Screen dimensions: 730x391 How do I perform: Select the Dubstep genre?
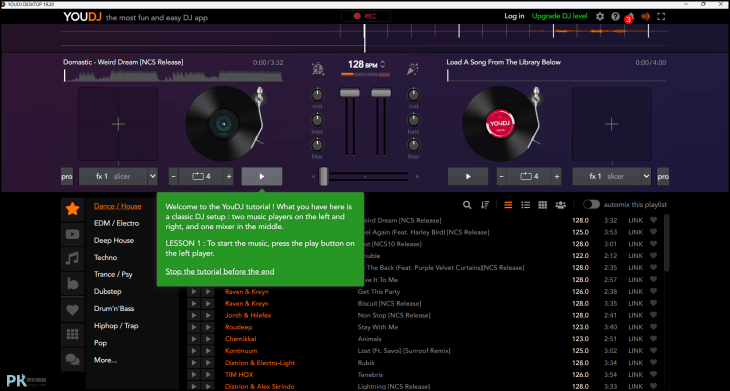(108, 291)
